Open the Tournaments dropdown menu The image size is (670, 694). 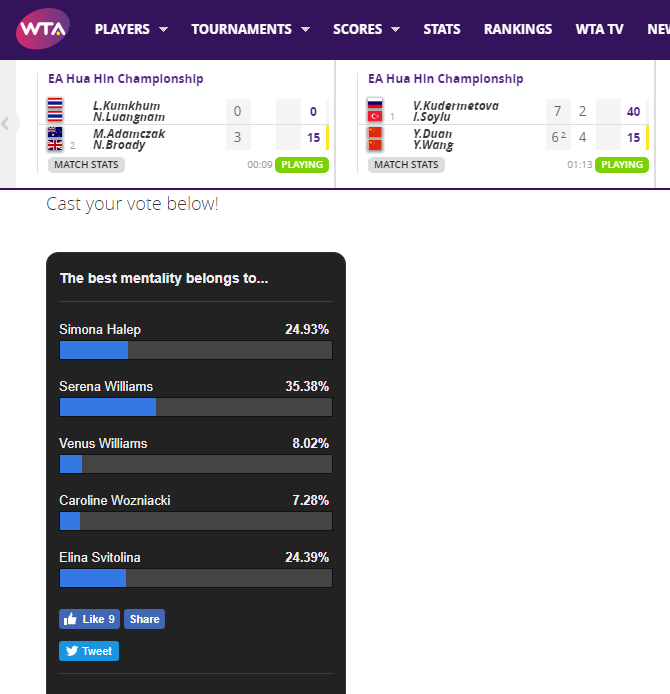click(250, 29)
